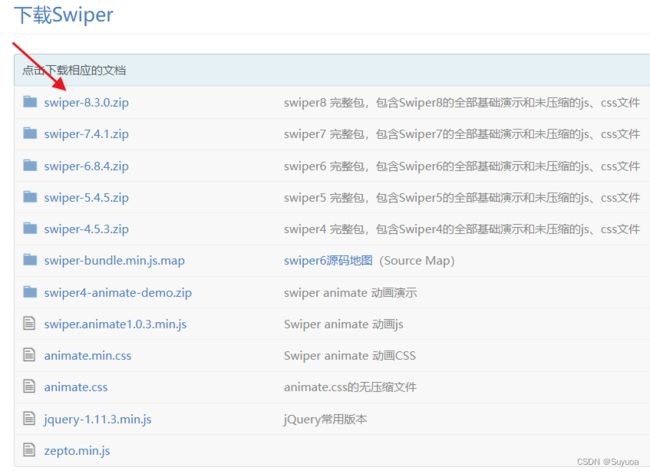Viewport: 650px width, 474px height.
Task: Open the swiper-bundle.min.js.map link
Action: [114, 261]
